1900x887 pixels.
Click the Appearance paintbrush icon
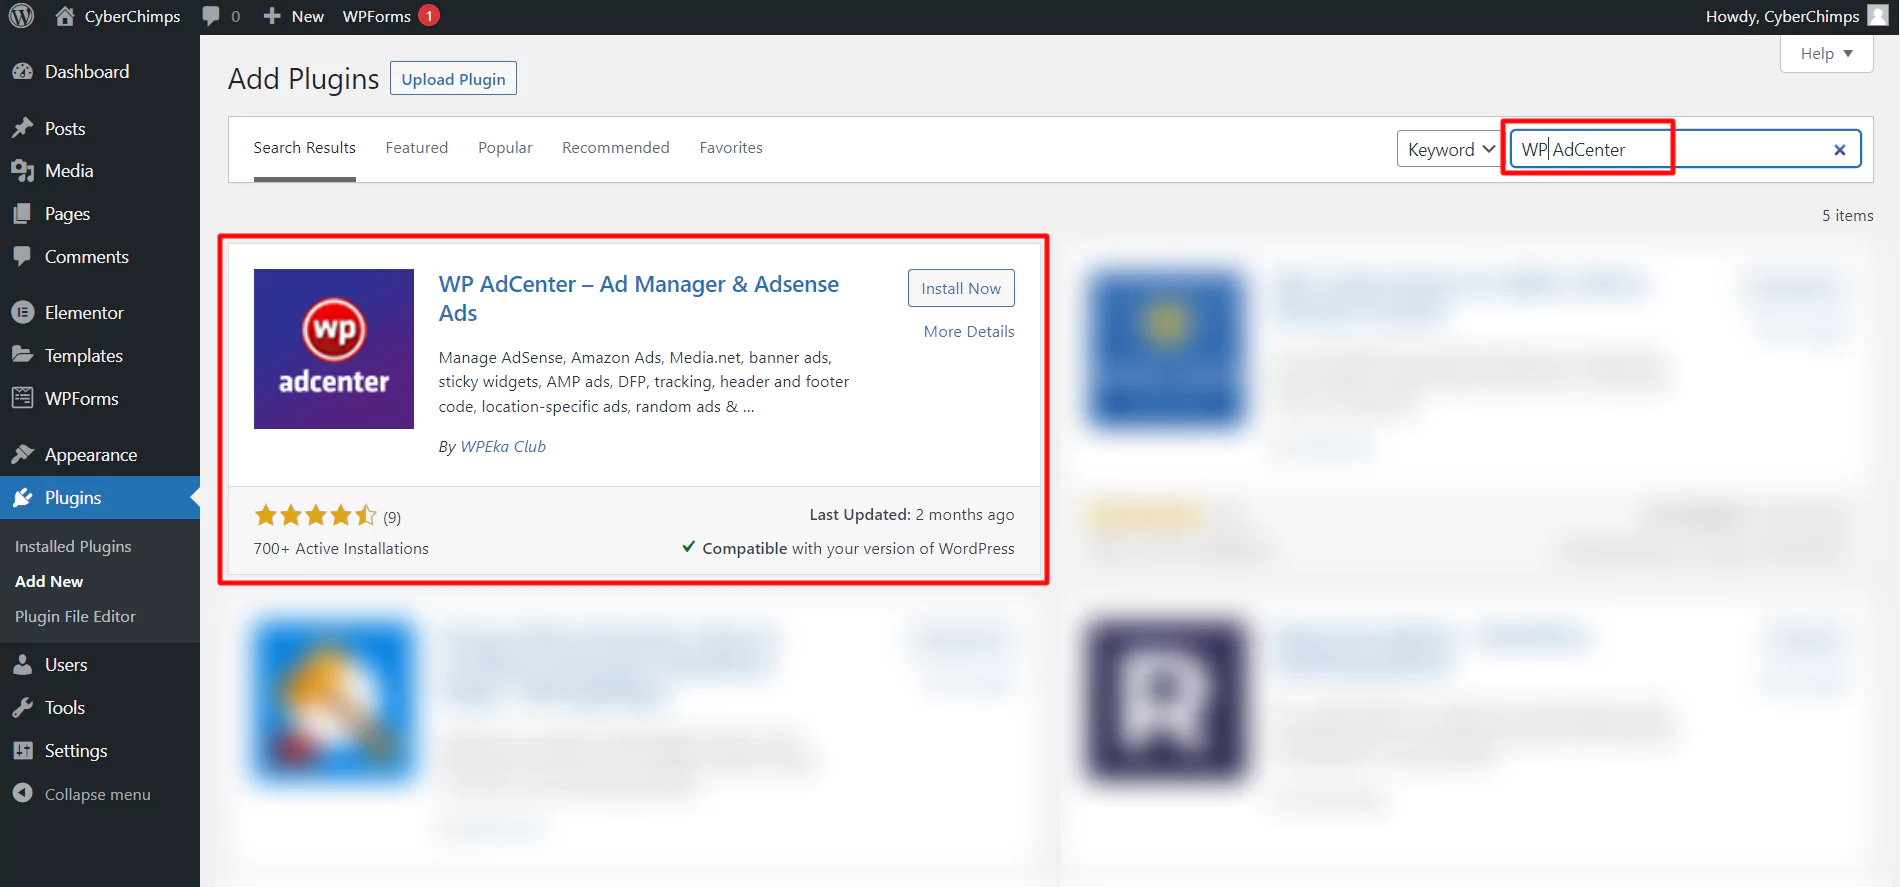[22, 454]
